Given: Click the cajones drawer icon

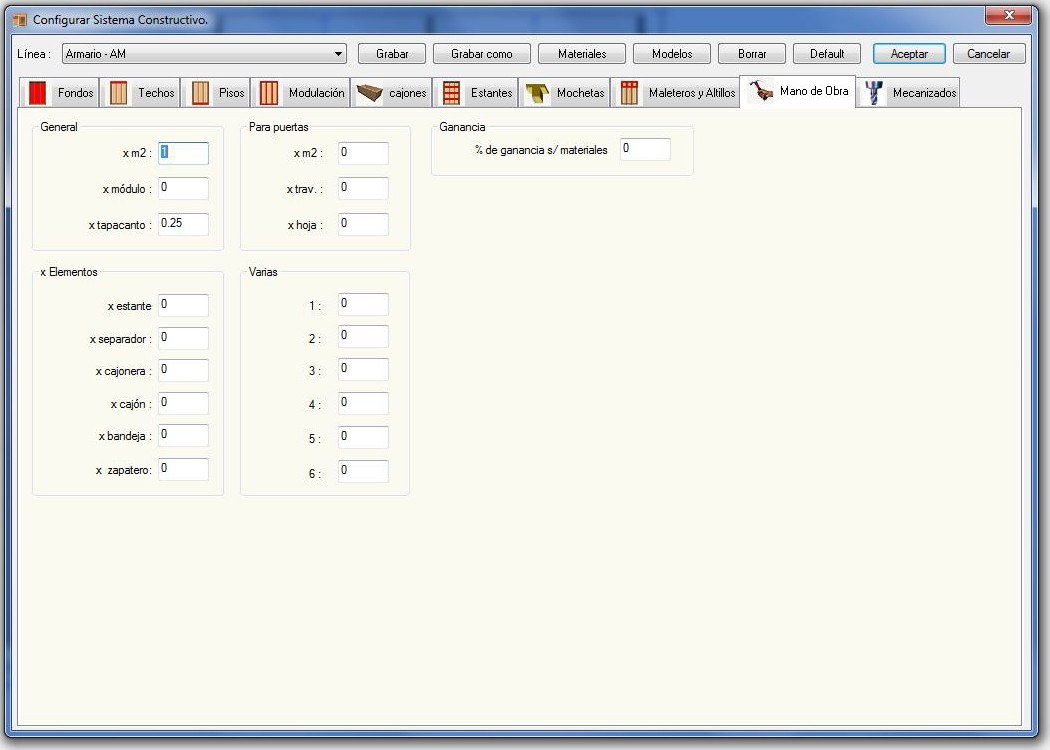Looking at the screenshot, I should [369, 93].
